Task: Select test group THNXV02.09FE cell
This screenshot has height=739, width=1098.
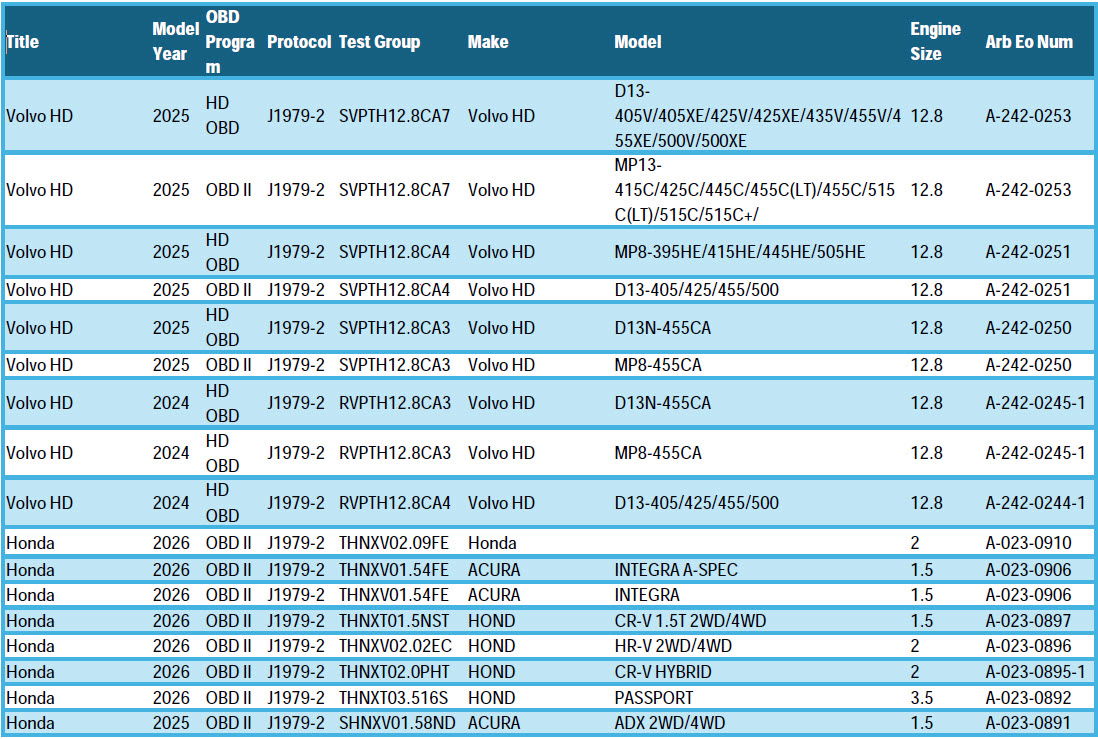Action: point(393,543)
